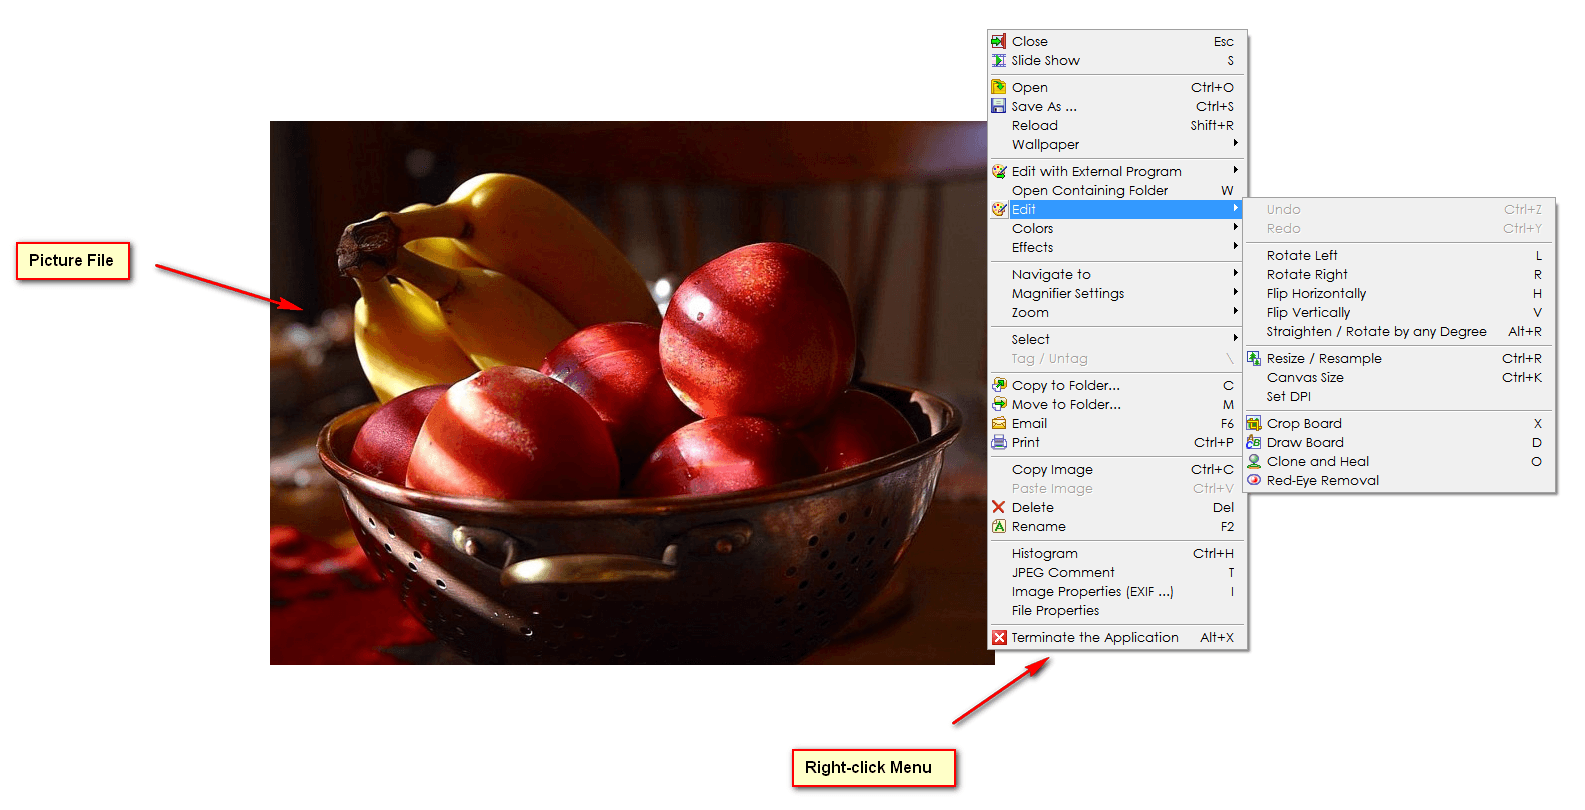Click the Crop Board icon
Screen dimensions: 1585x810
(x=1253, y=423)
